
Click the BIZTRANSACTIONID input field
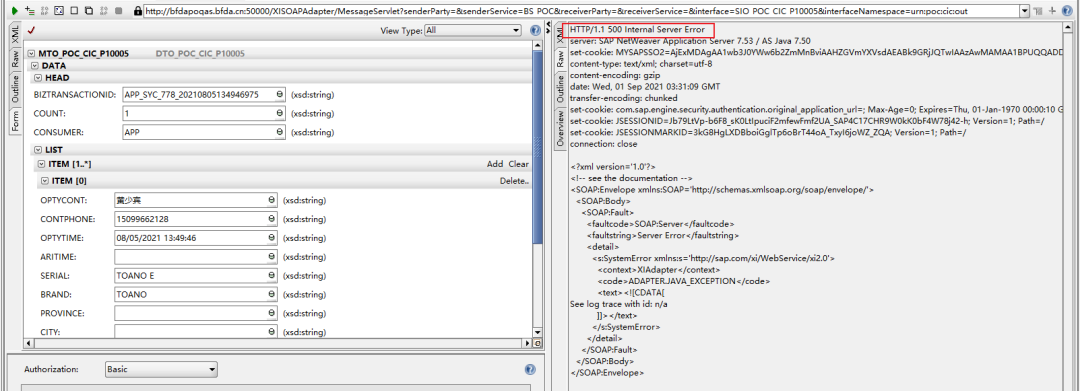click(204, 94)
